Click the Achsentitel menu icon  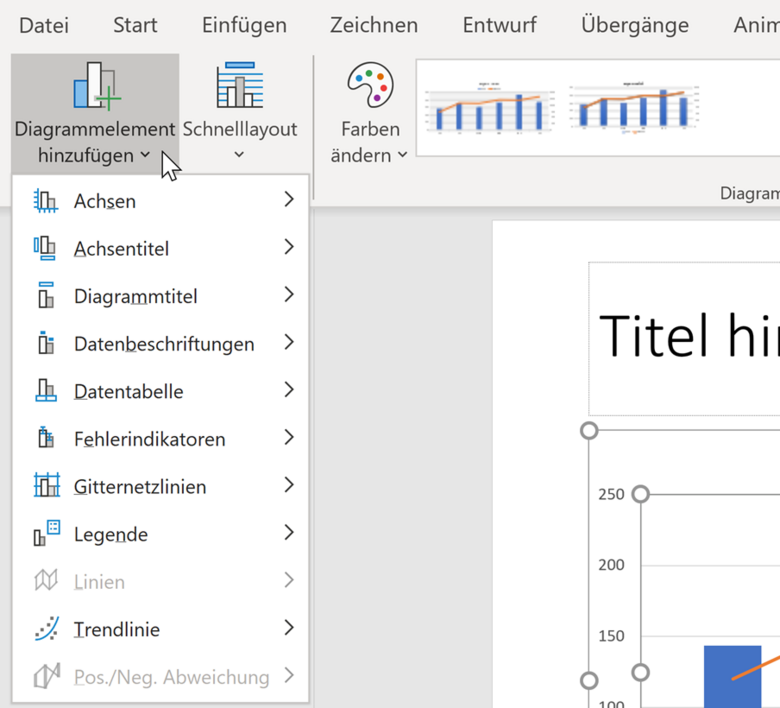point(45,248)
